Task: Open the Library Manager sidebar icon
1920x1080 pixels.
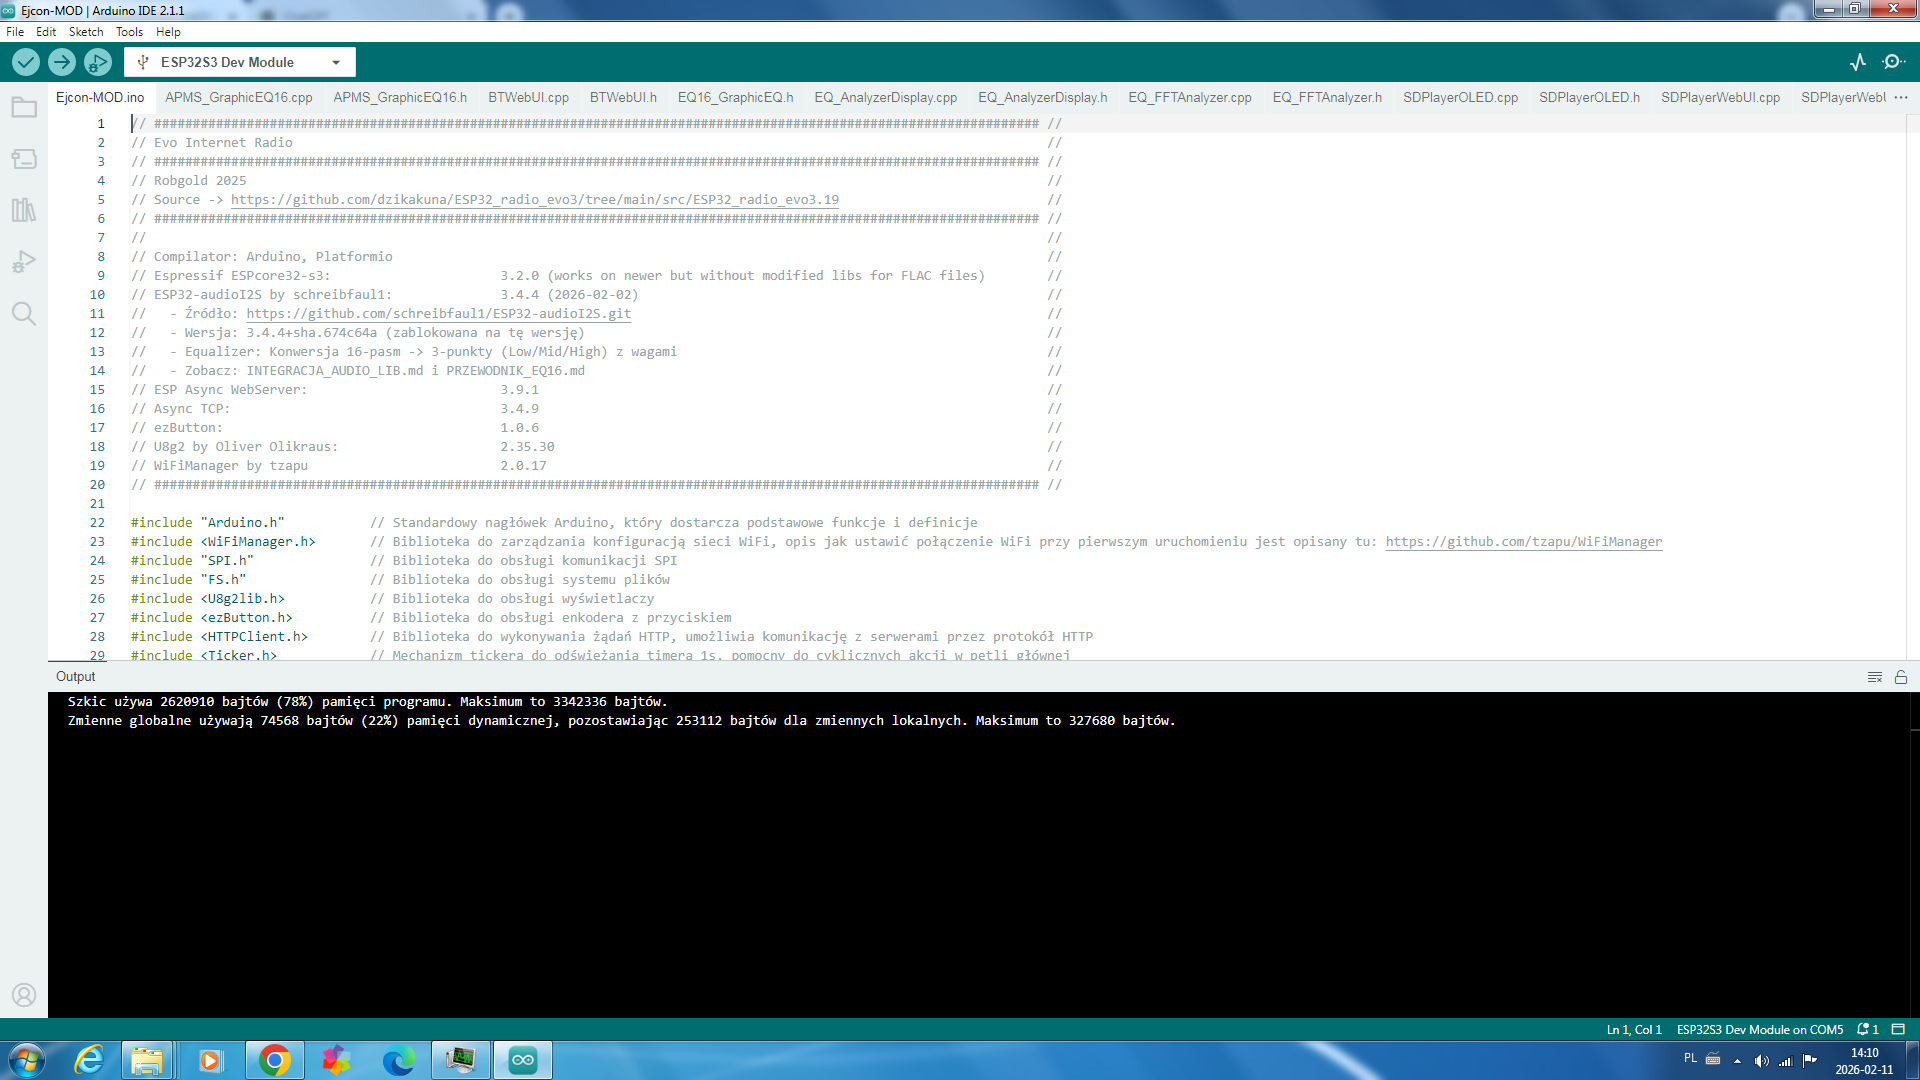Action: [24, 210]
